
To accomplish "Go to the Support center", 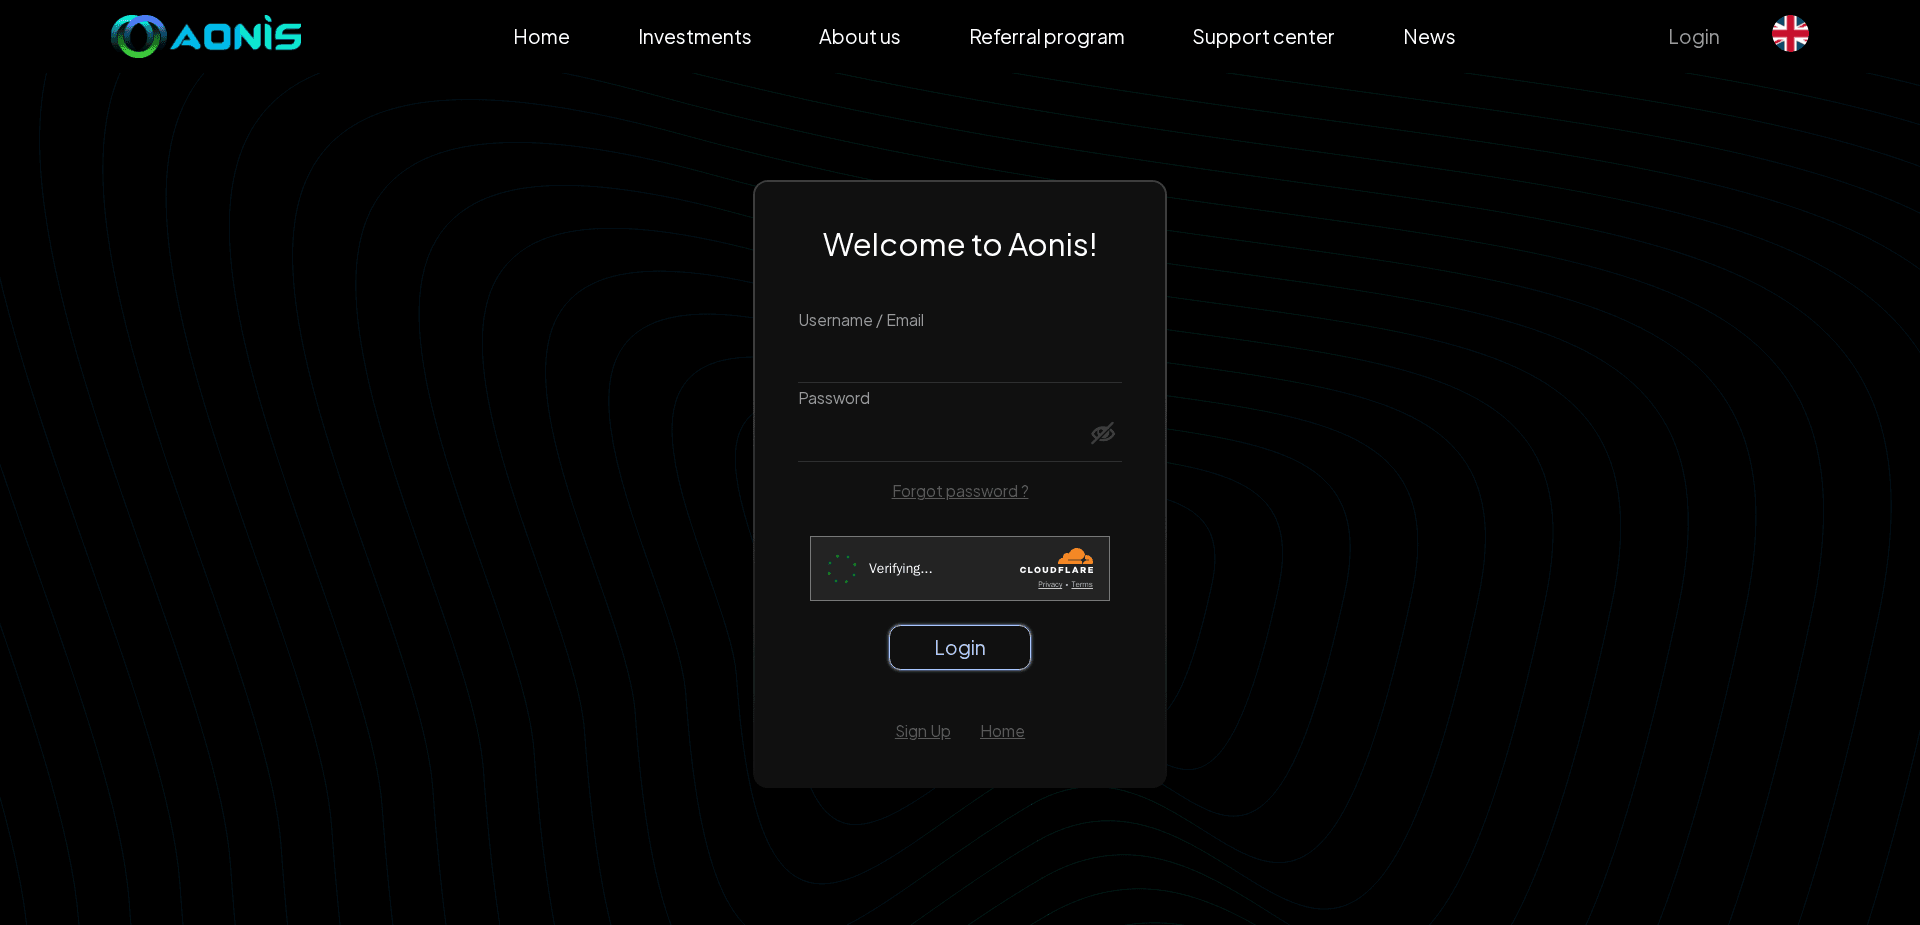I will pos(1263,37).
